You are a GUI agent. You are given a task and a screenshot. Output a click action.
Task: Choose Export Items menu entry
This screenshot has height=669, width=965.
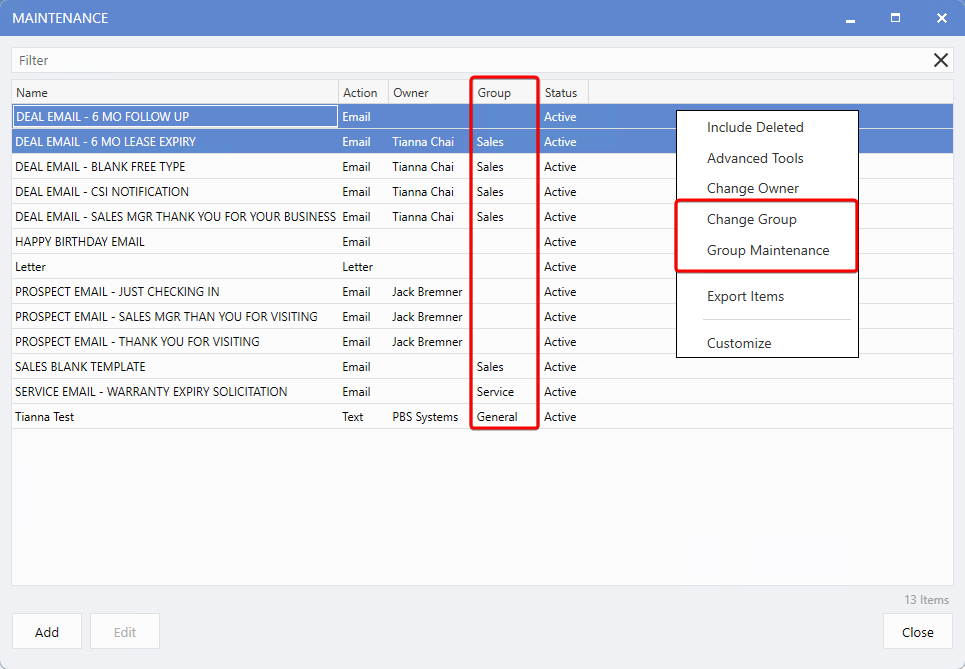pos(745,297)
